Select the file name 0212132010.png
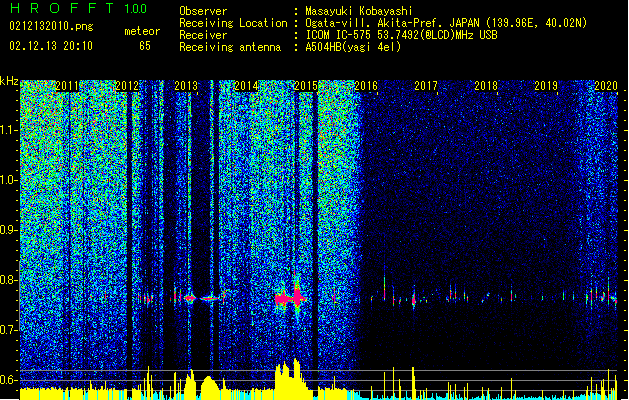The height and width of the screenshot is (400, 629). pos(51,27)
